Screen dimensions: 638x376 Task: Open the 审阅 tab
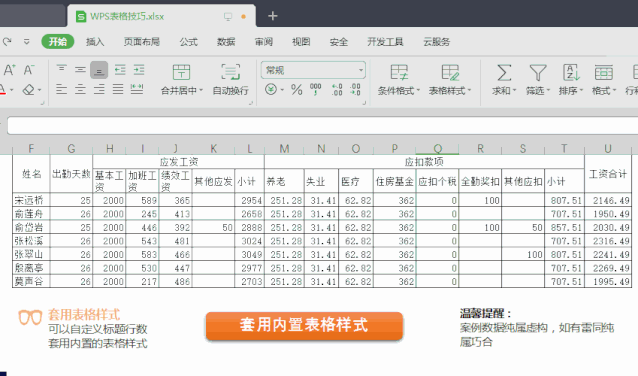(x=264, y=42)
